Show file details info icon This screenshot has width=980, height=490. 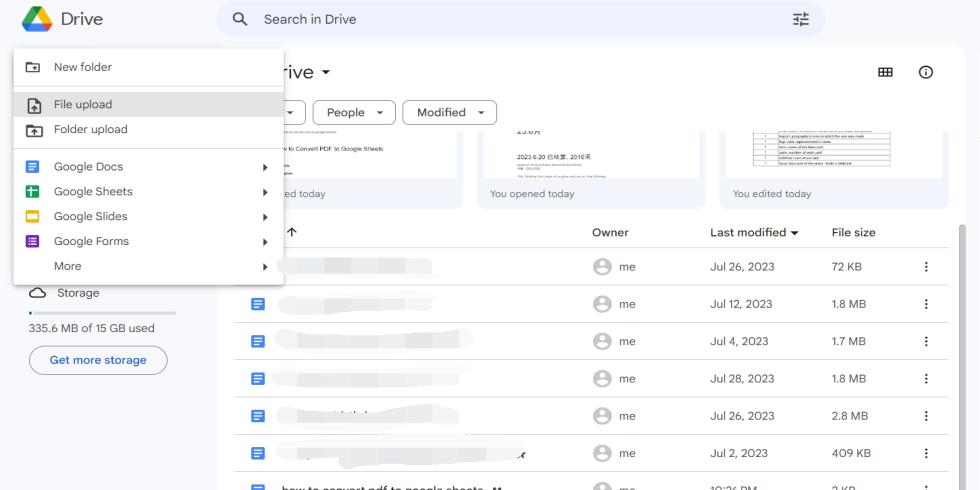[926, 72]
